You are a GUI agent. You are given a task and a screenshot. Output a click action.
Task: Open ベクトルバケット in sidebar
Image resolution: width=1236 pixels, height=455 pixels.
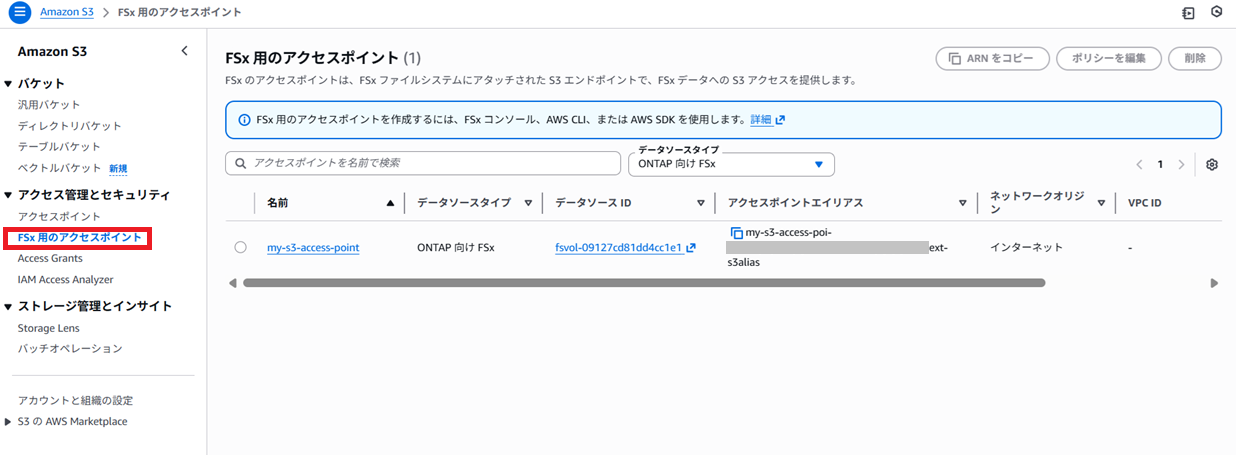59,168
